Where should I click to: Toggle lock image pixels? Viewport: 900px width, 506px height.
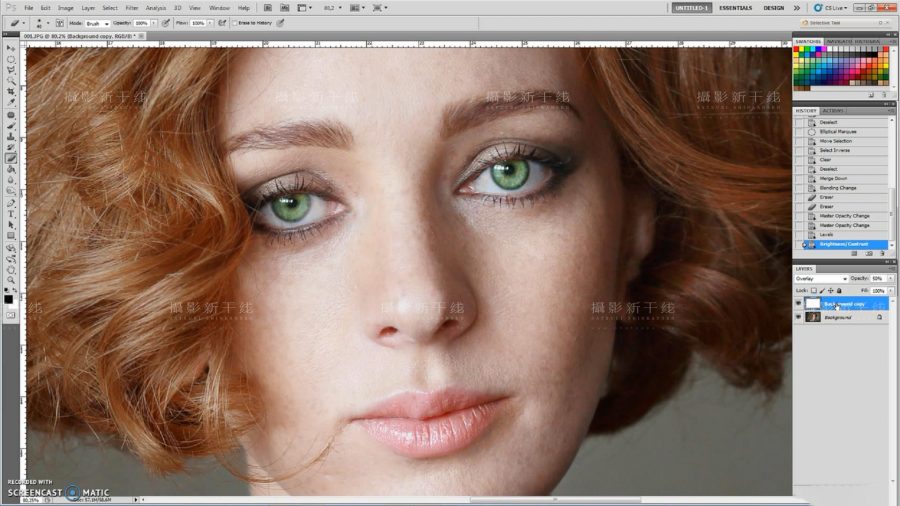click(x=822, y=291)
